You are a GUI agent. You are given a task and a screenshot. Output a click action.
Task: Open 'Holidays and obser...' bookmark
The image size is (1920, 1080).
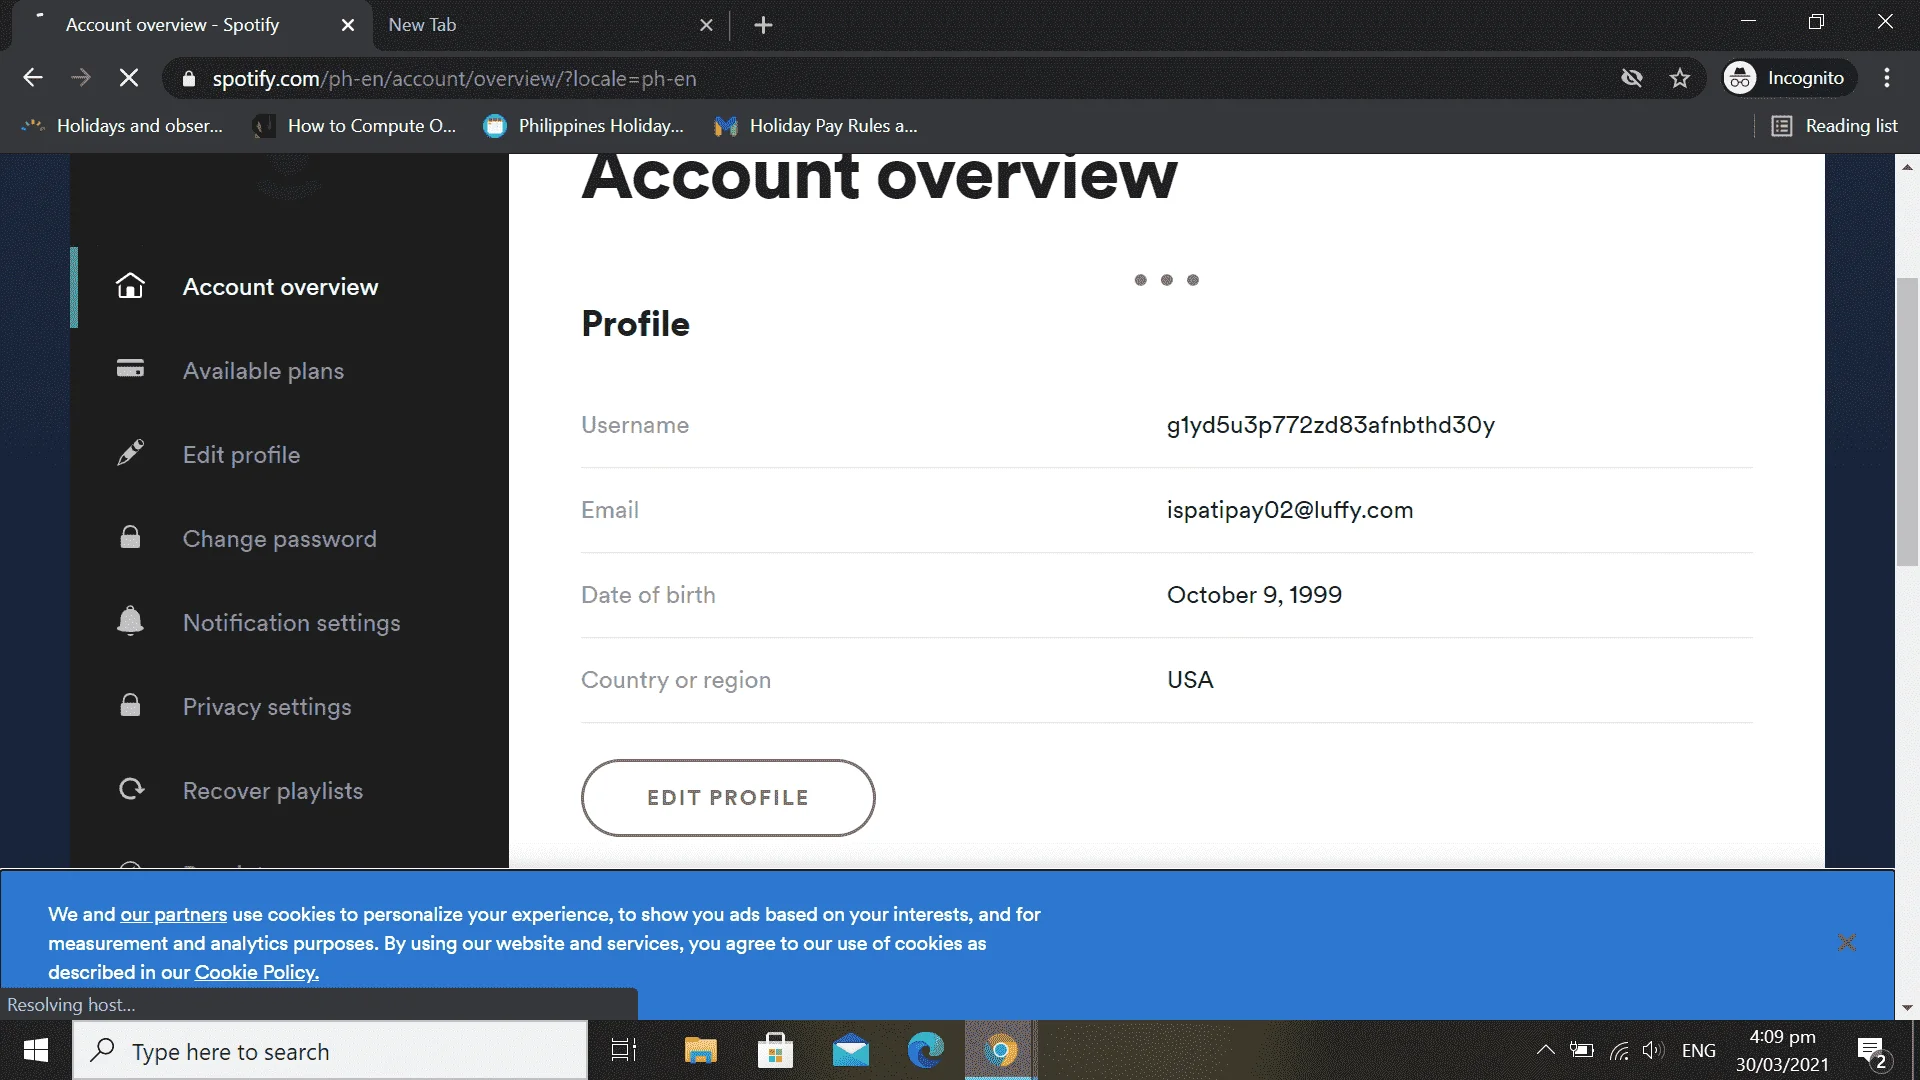pos(122,126)
